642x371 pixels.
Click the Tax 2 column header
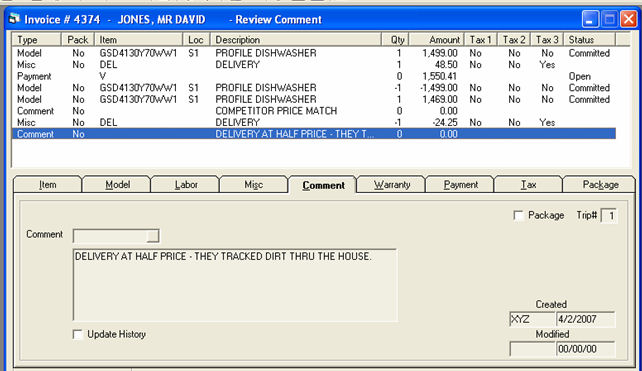point(514,40)
